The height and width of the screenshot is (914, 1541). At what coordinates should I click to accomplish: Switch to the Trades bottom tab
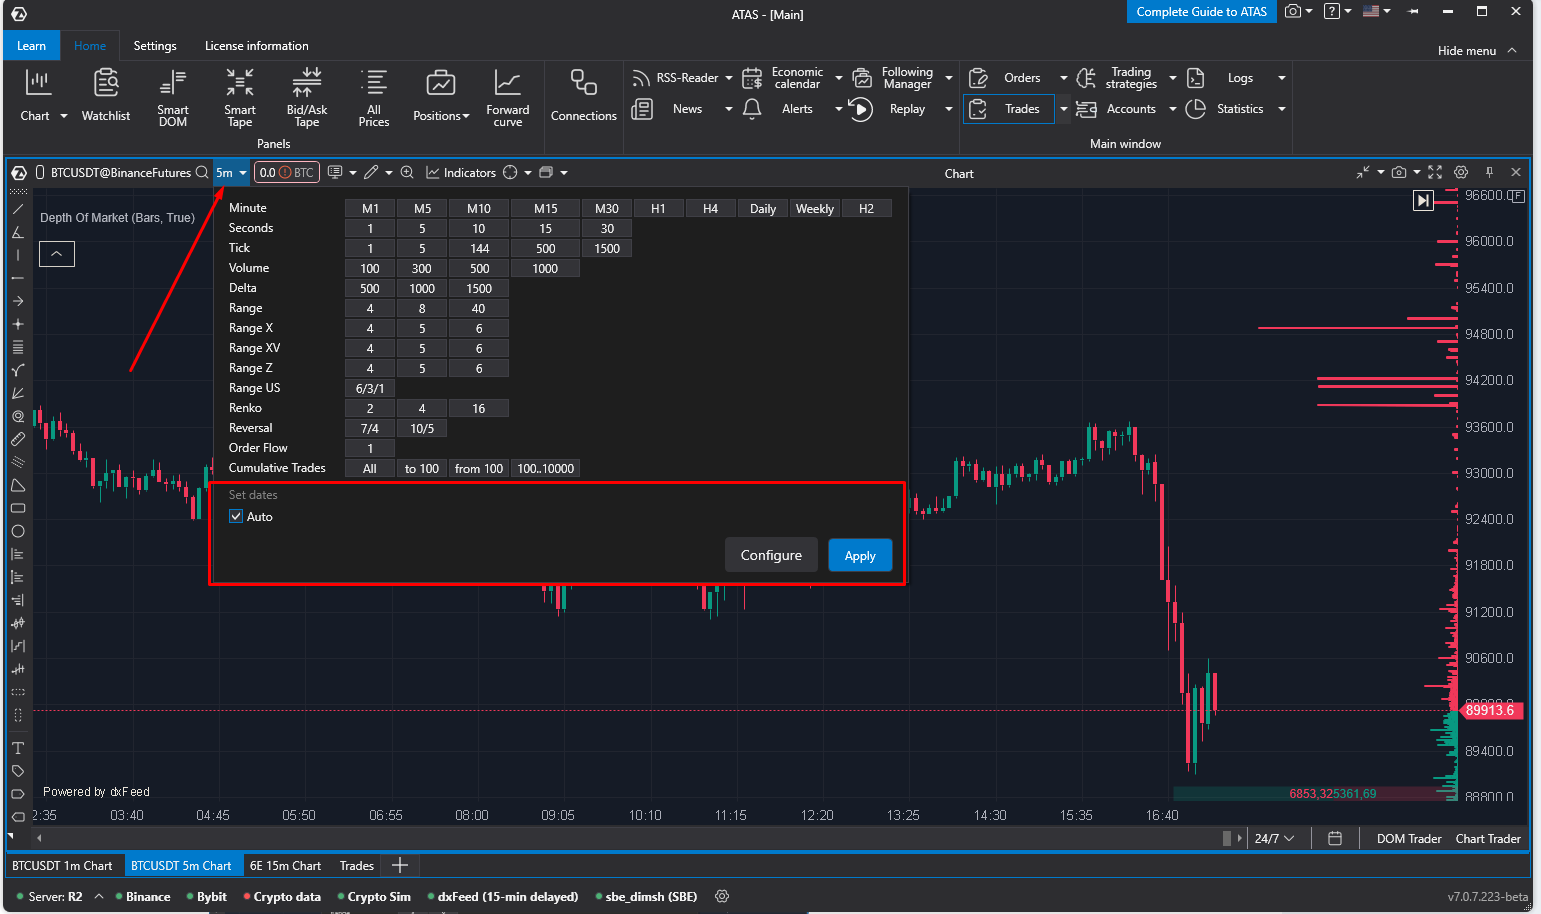tap(357, 866)
